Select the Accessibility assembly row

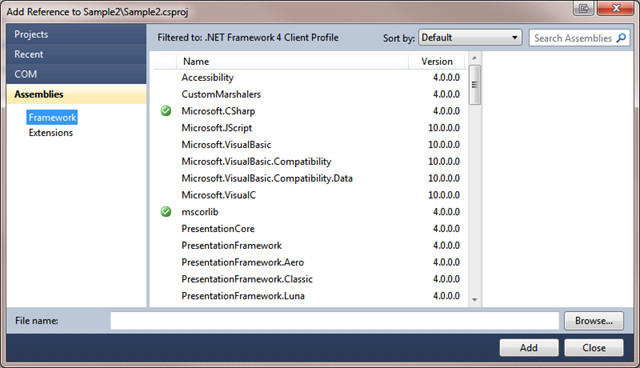click(x=310, y=77)
